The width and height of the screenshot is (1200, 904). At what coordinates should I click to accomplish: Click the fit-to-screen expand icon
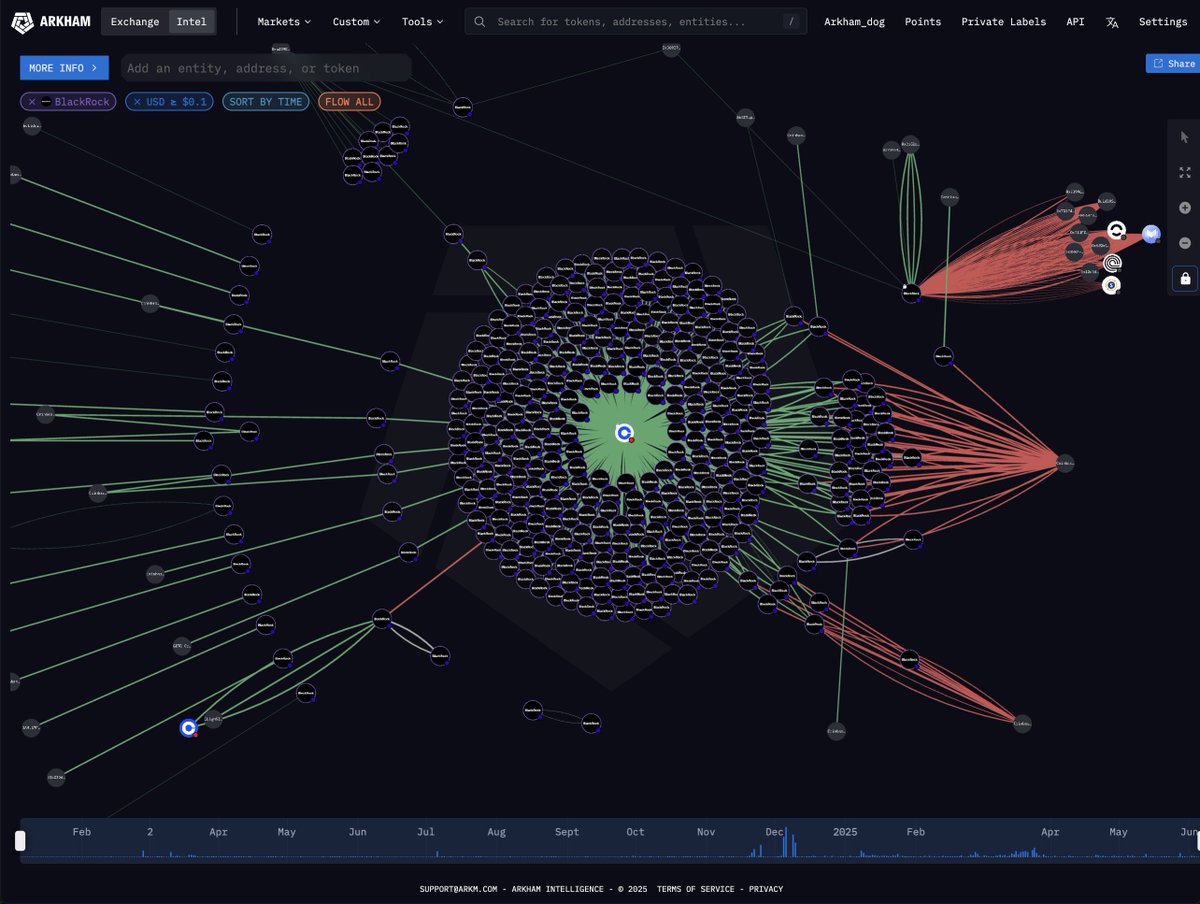pos(1185,172)
